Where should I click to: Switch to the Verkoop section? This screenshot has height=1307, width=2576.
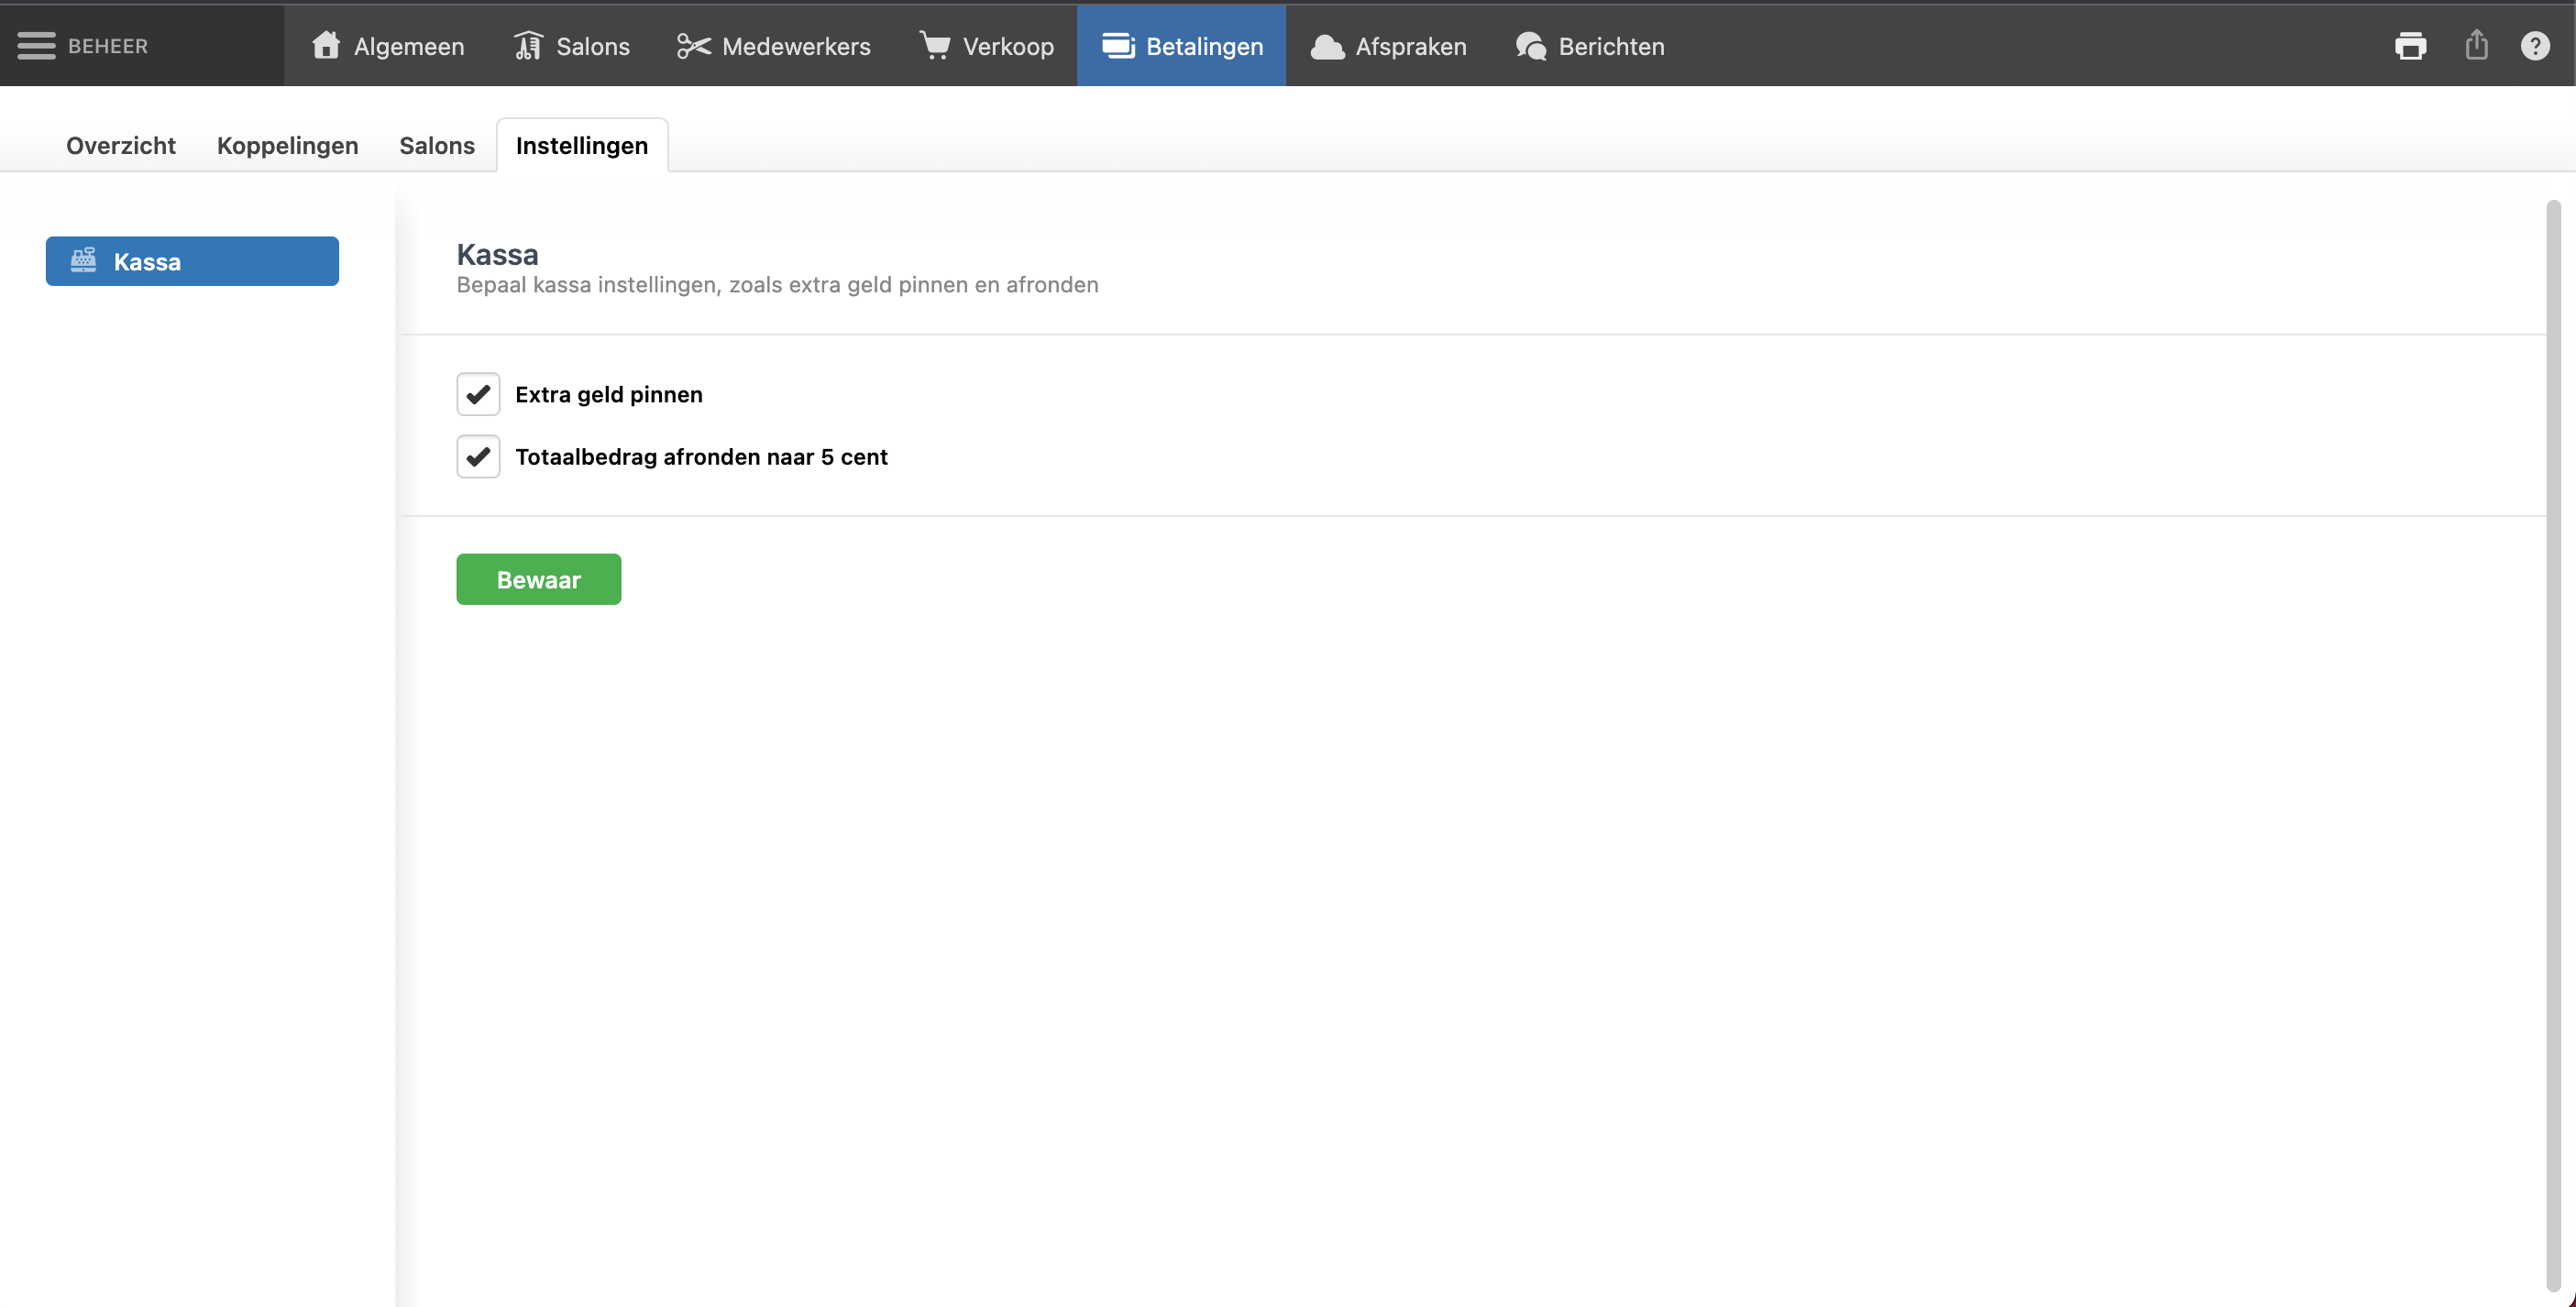point(986,46)
